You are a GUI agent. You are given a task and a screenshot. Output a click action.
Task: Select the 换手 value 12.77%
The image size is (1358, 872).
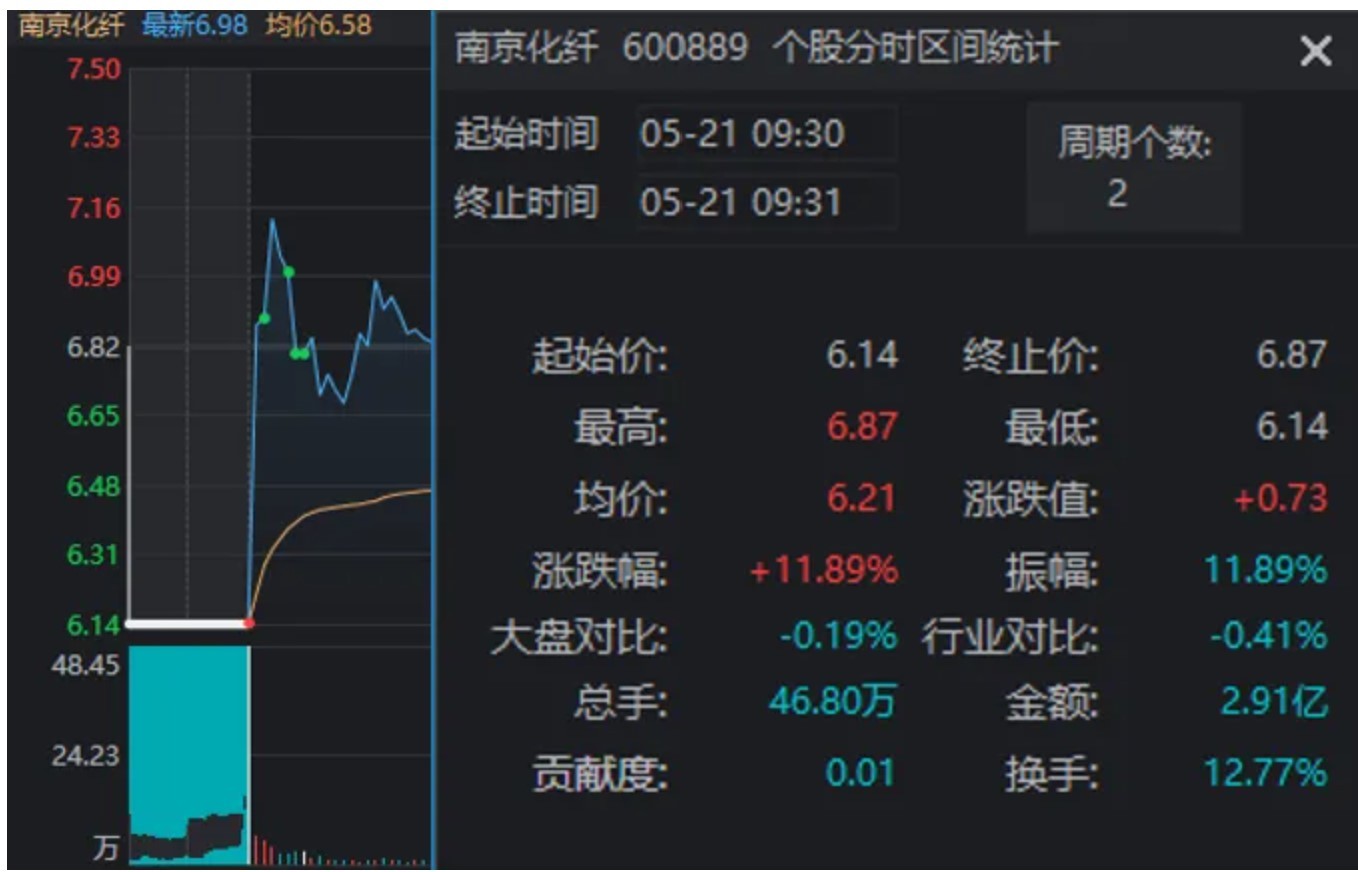(1266, 772)
